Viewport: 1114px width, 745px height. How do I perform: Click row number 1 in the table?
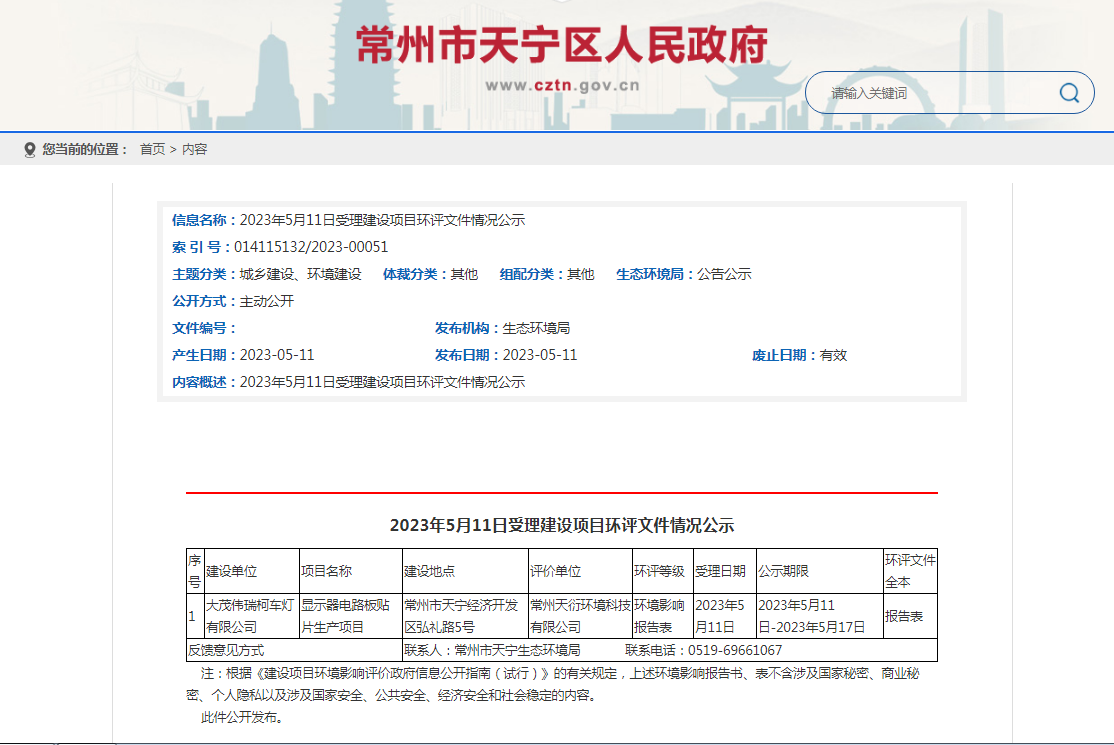pos(193,616)
